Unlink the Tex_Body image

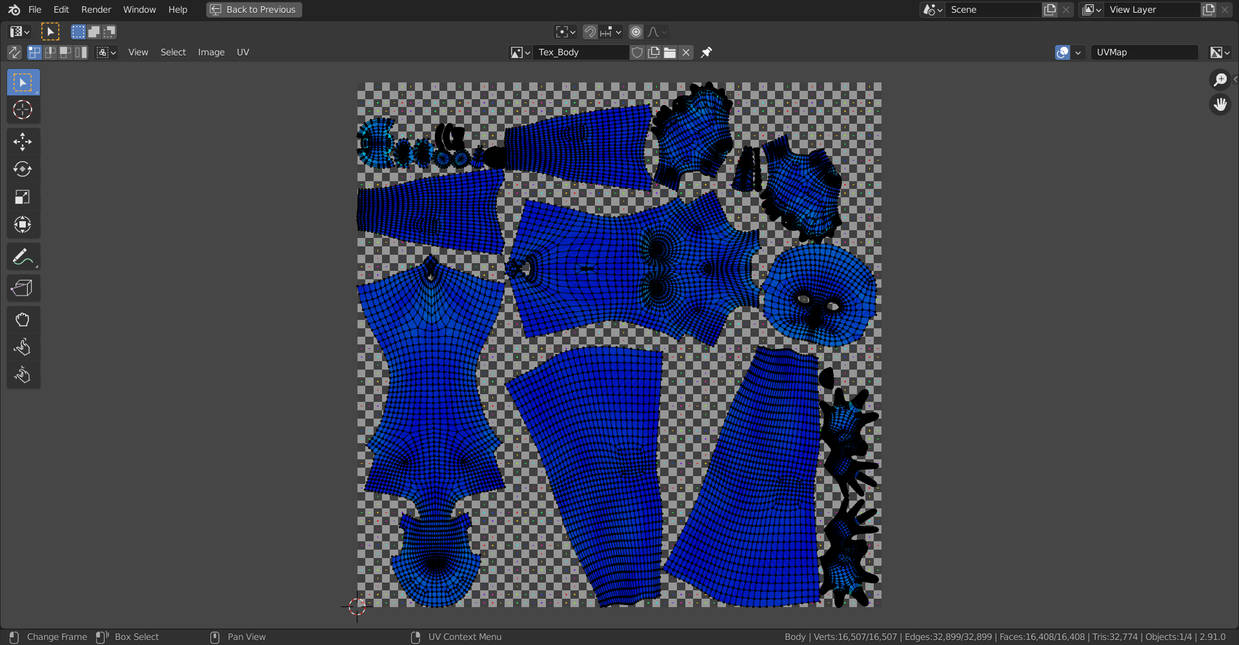point(686,52)
